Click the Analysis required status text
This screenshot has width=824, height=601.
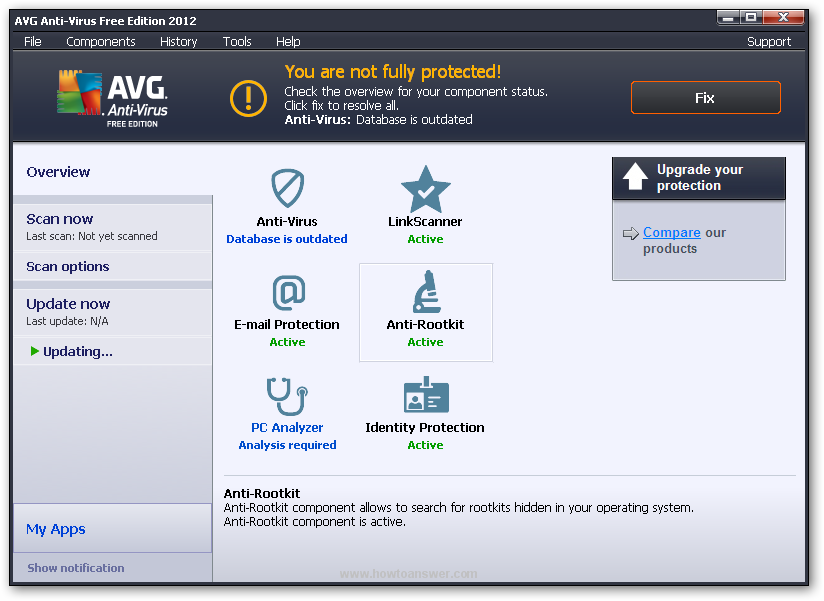click(x=287, y=445)
